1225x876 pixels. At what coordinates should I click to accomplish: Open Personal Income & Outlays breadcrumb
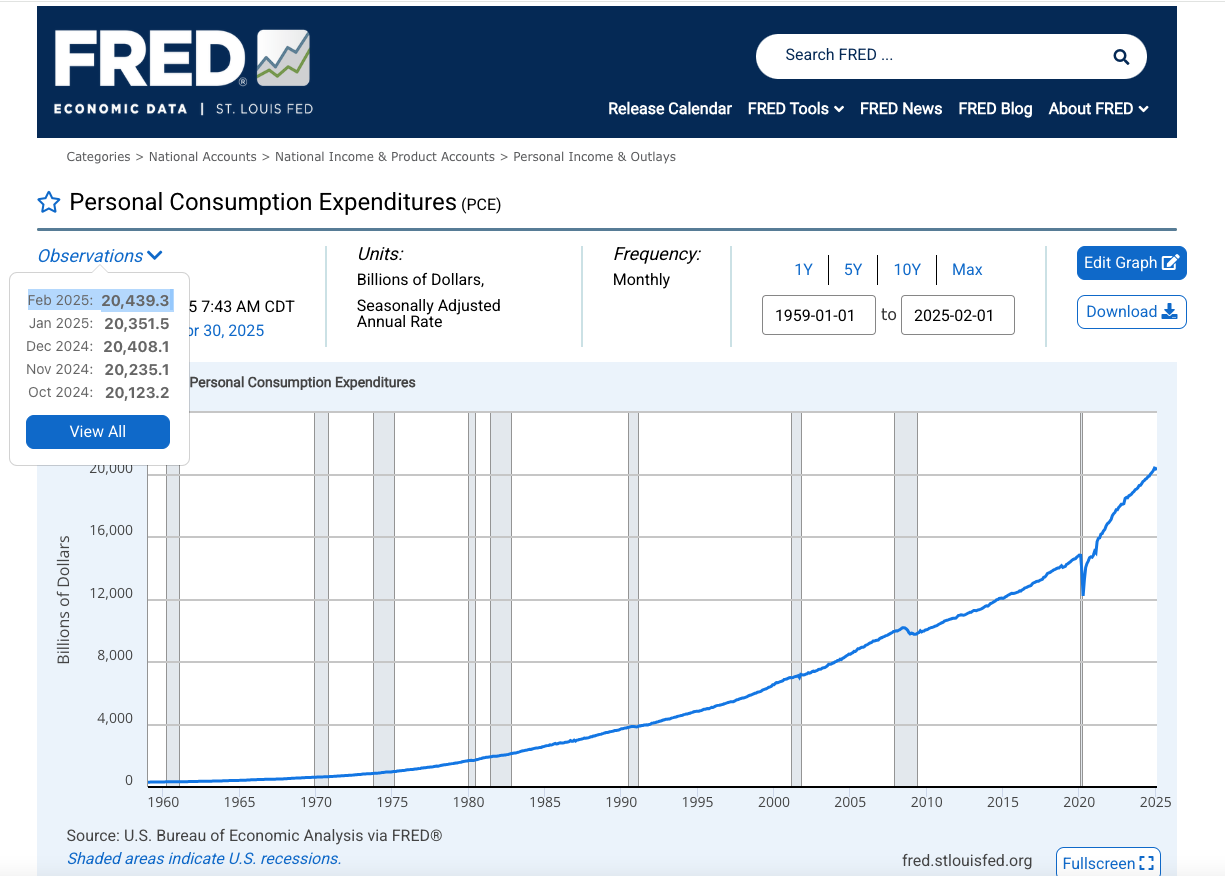tap(595, 157)
